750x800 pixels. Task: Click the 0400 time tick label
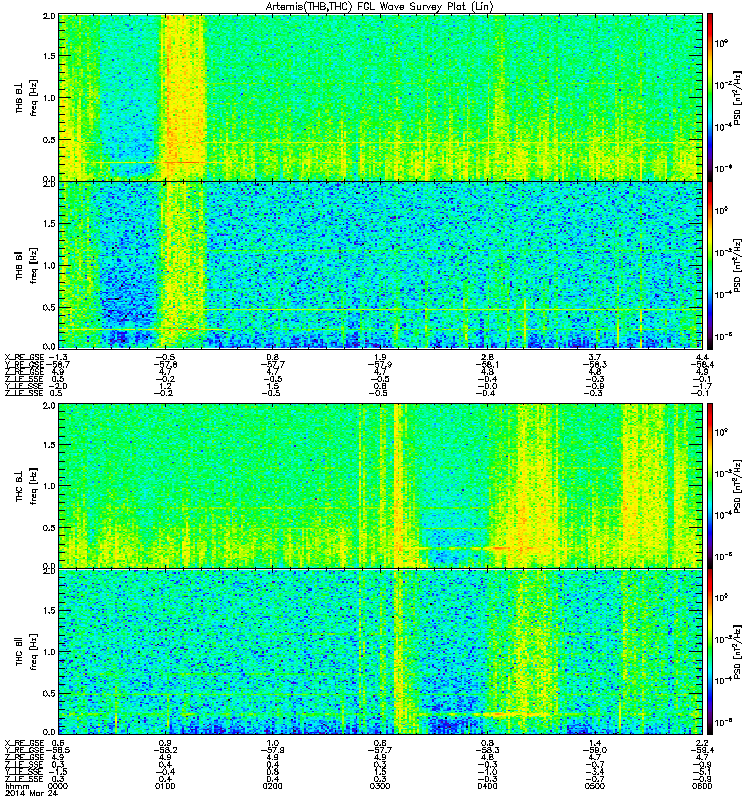[487, 786]
